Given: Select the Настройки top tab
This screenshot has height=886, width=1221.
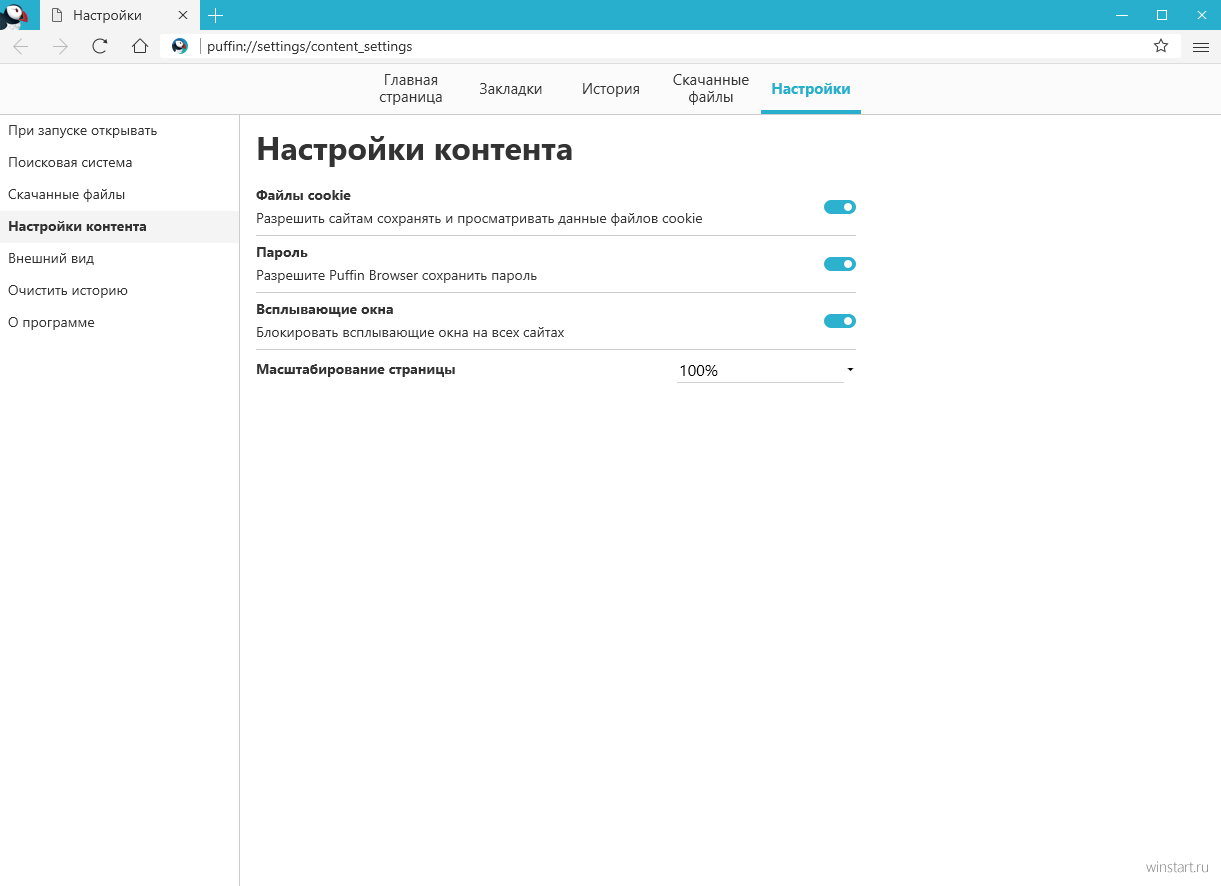Looking at the screenshot, I should tap(811, 89).
